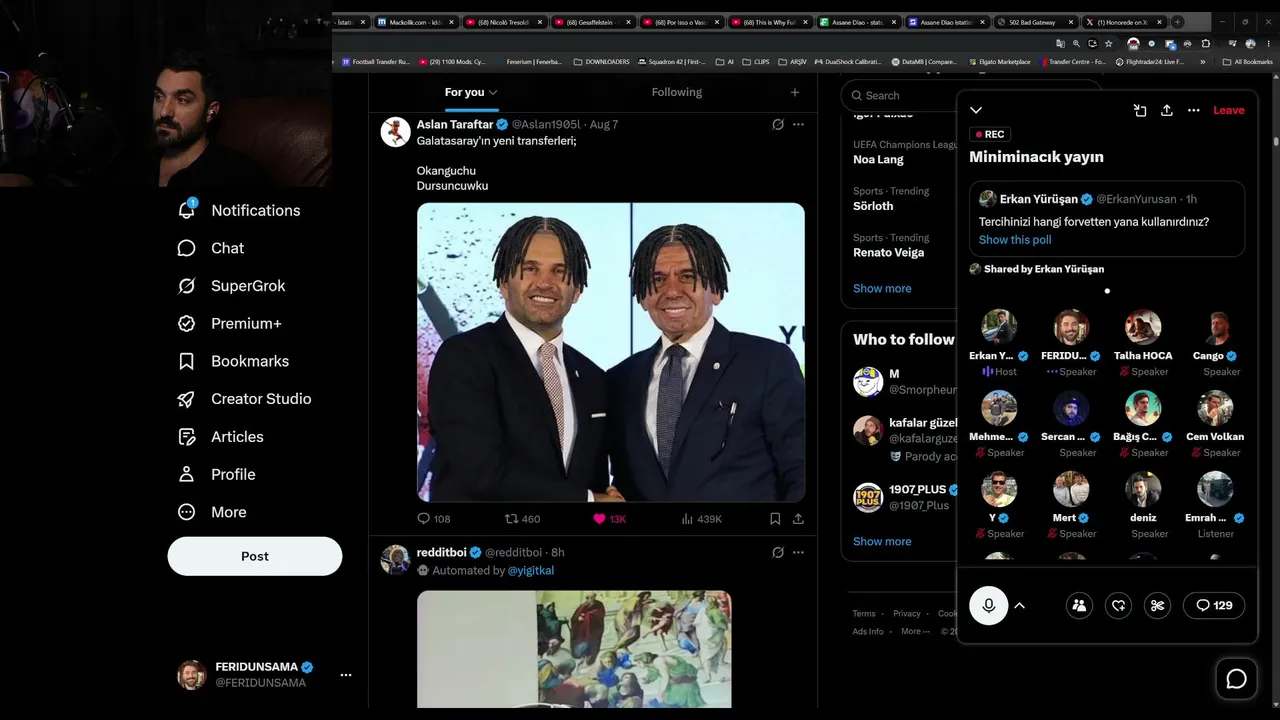Open Talha HOCA's speaker avatar
The width and height of the screenshot is (1280, 720).
click(x=1143, y=327)
